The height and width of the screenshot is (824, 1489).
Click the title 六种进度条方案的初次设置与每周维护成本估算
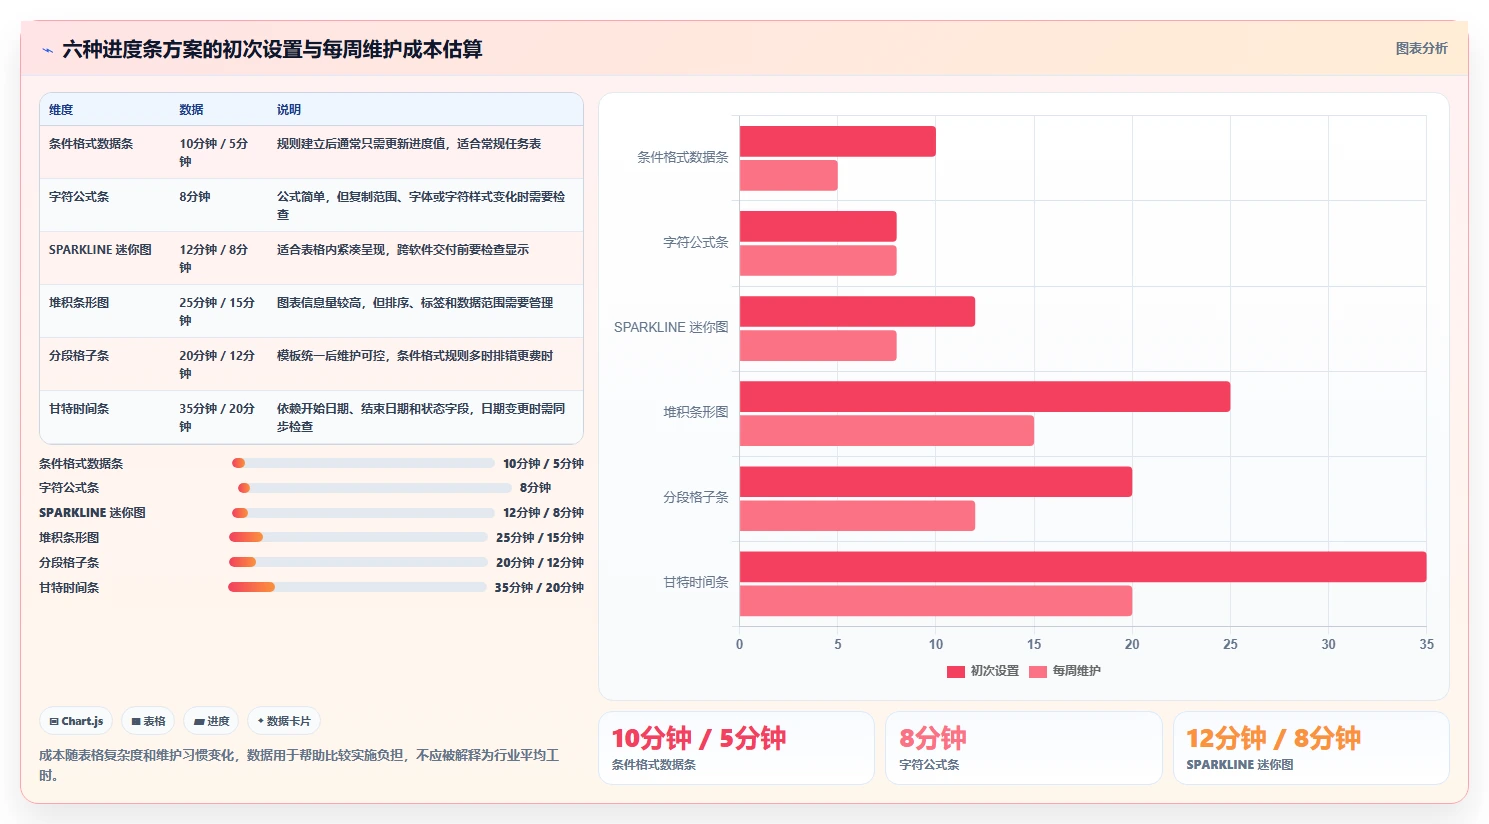(272, 50)
